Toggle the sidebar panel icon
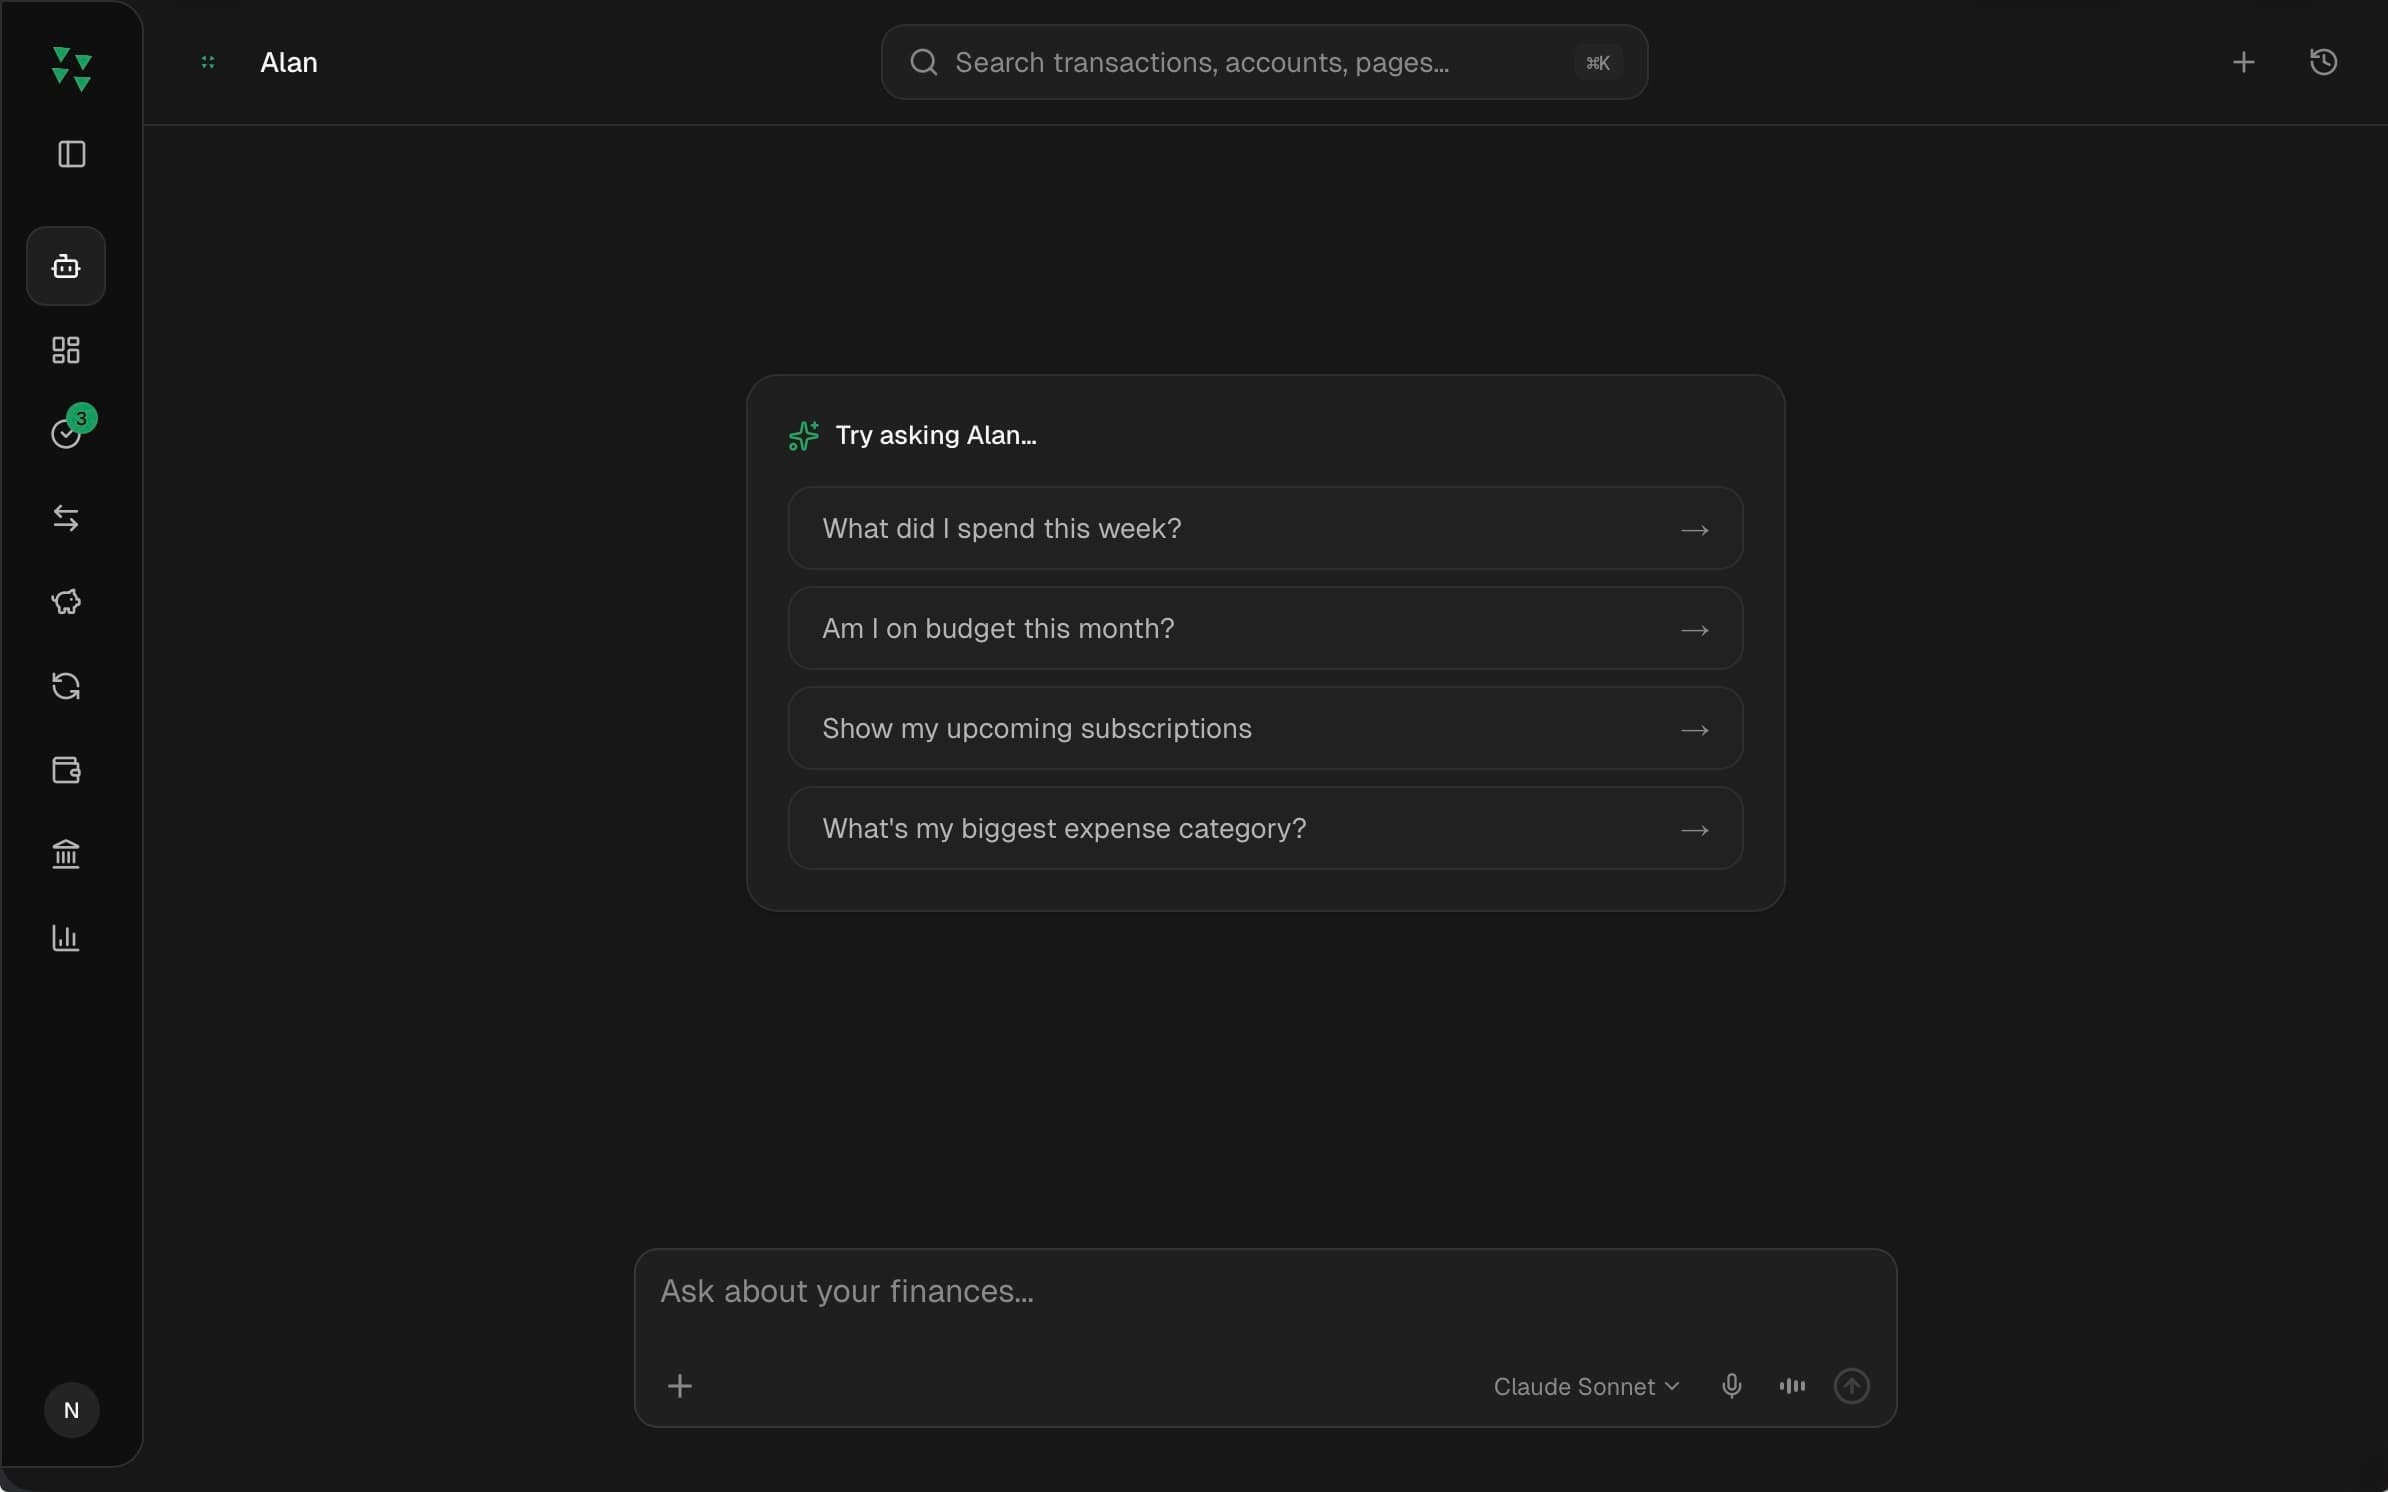 point(71,154)
